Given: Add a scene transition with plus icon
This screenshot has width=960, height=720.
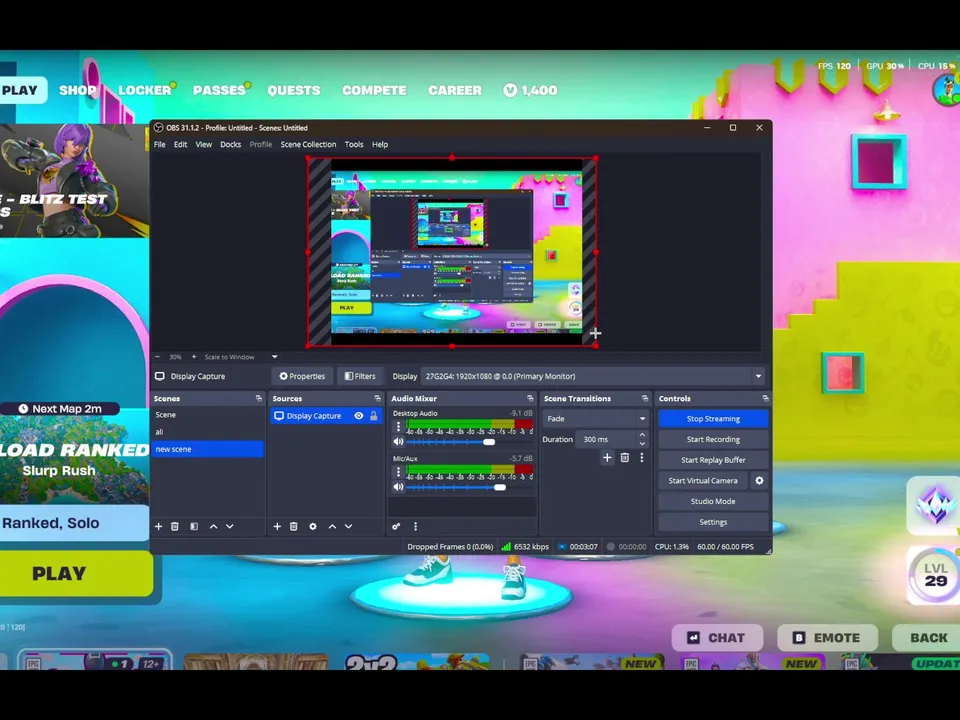Looking at the screenshot, I should [x=607, y=457].
